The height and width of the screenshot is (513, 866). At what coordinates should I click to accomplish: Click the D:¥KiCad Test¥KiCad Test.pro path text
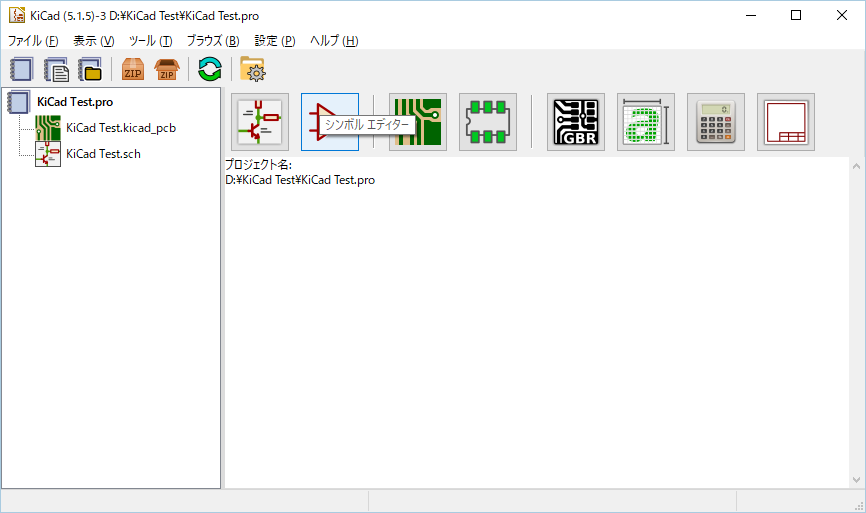click(x=300, y=180)
